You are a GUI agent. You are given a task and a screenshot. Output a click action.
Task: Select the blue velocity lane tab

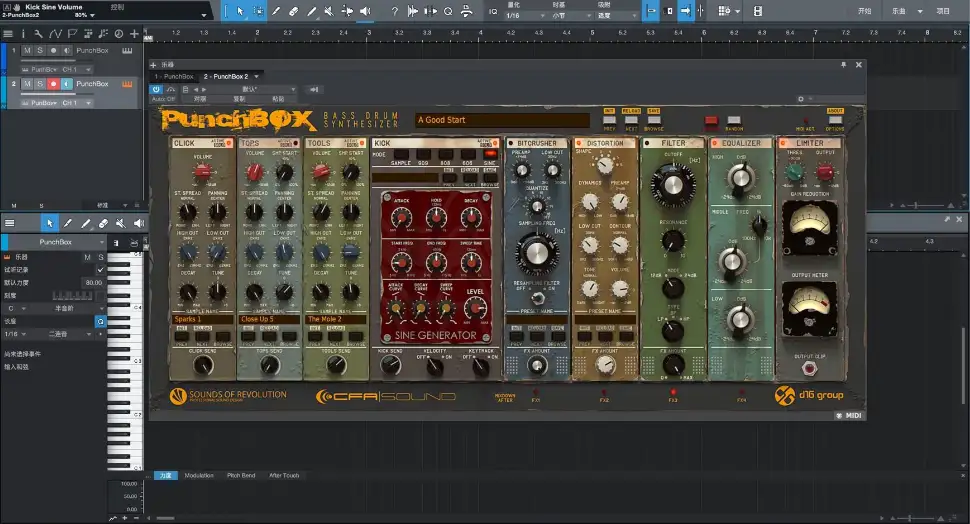tap(166, 476)
